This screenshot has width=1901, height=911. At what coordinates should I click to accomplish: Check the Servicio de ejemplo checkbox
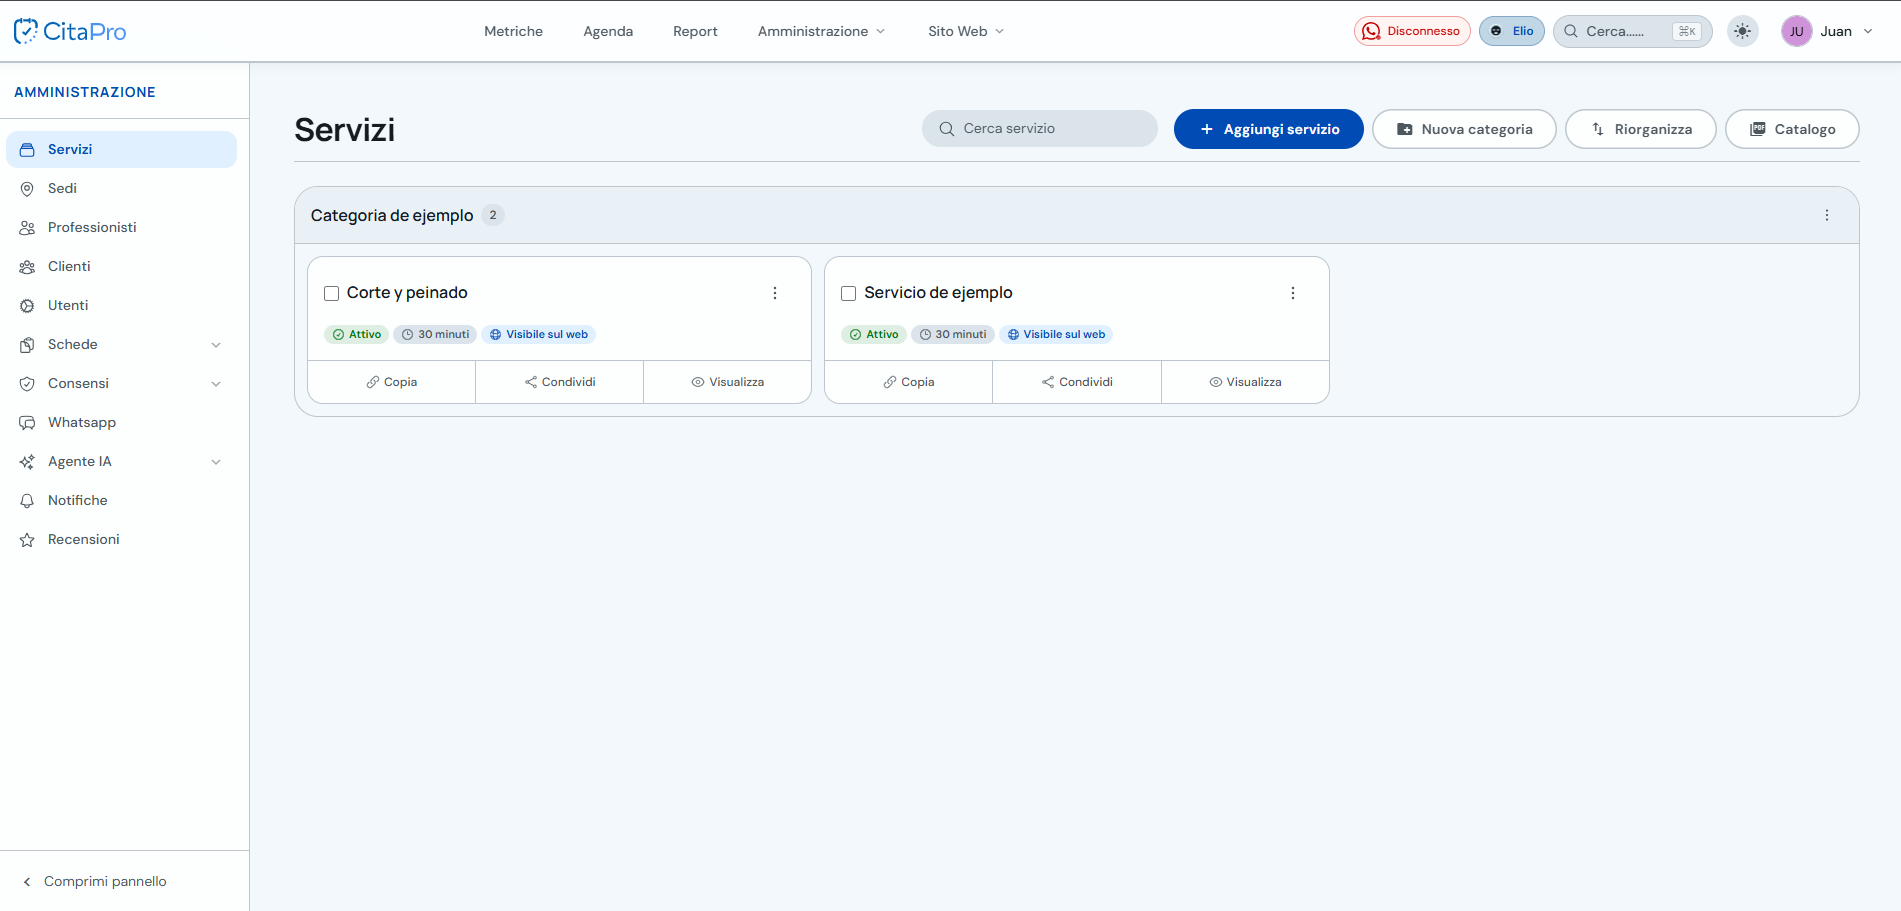[x=849, y=293]
